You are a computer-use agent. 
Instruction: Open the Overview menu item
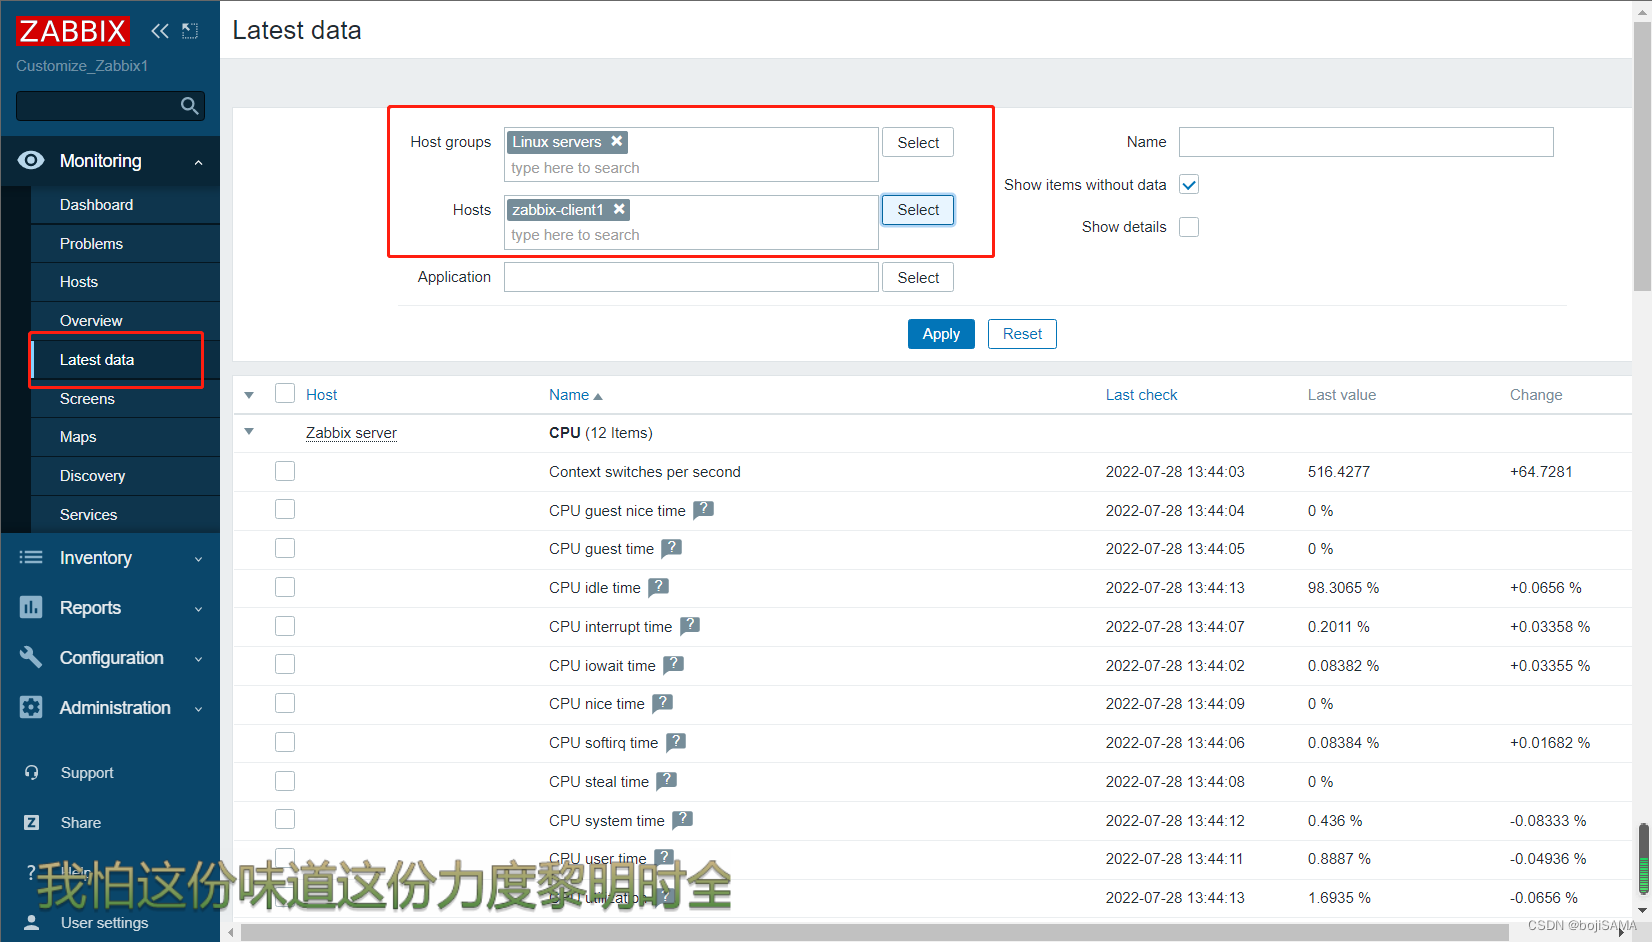point(125,321)
